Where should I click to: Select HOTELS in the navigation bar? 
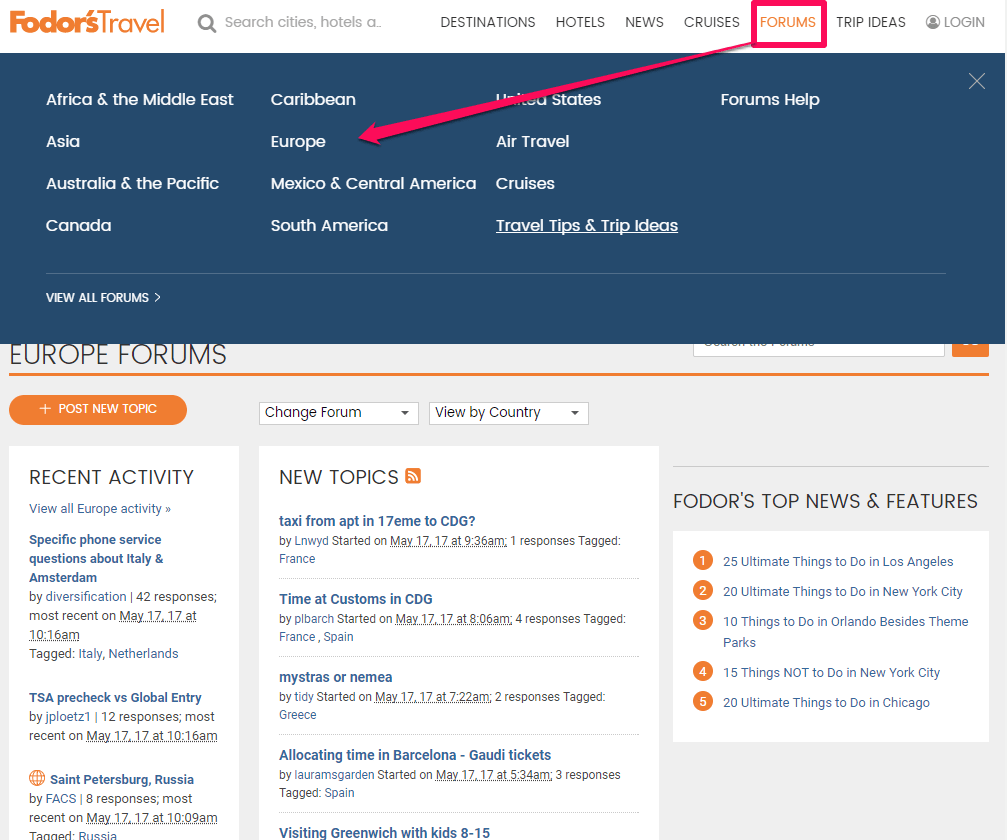click(580, 22)
